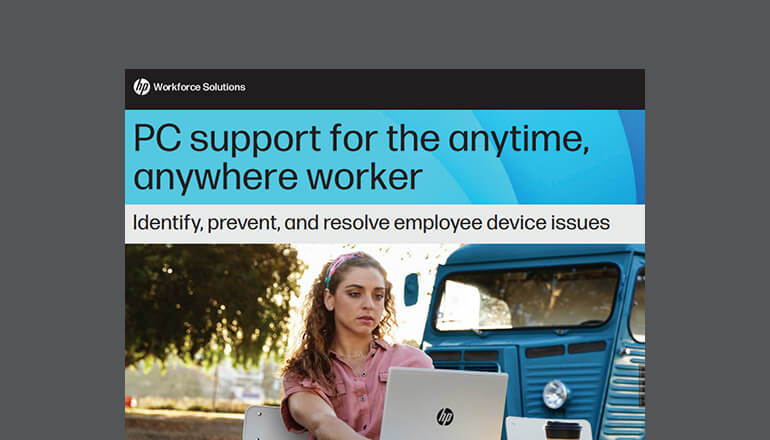Click the van's side mirror

(411, 289)
